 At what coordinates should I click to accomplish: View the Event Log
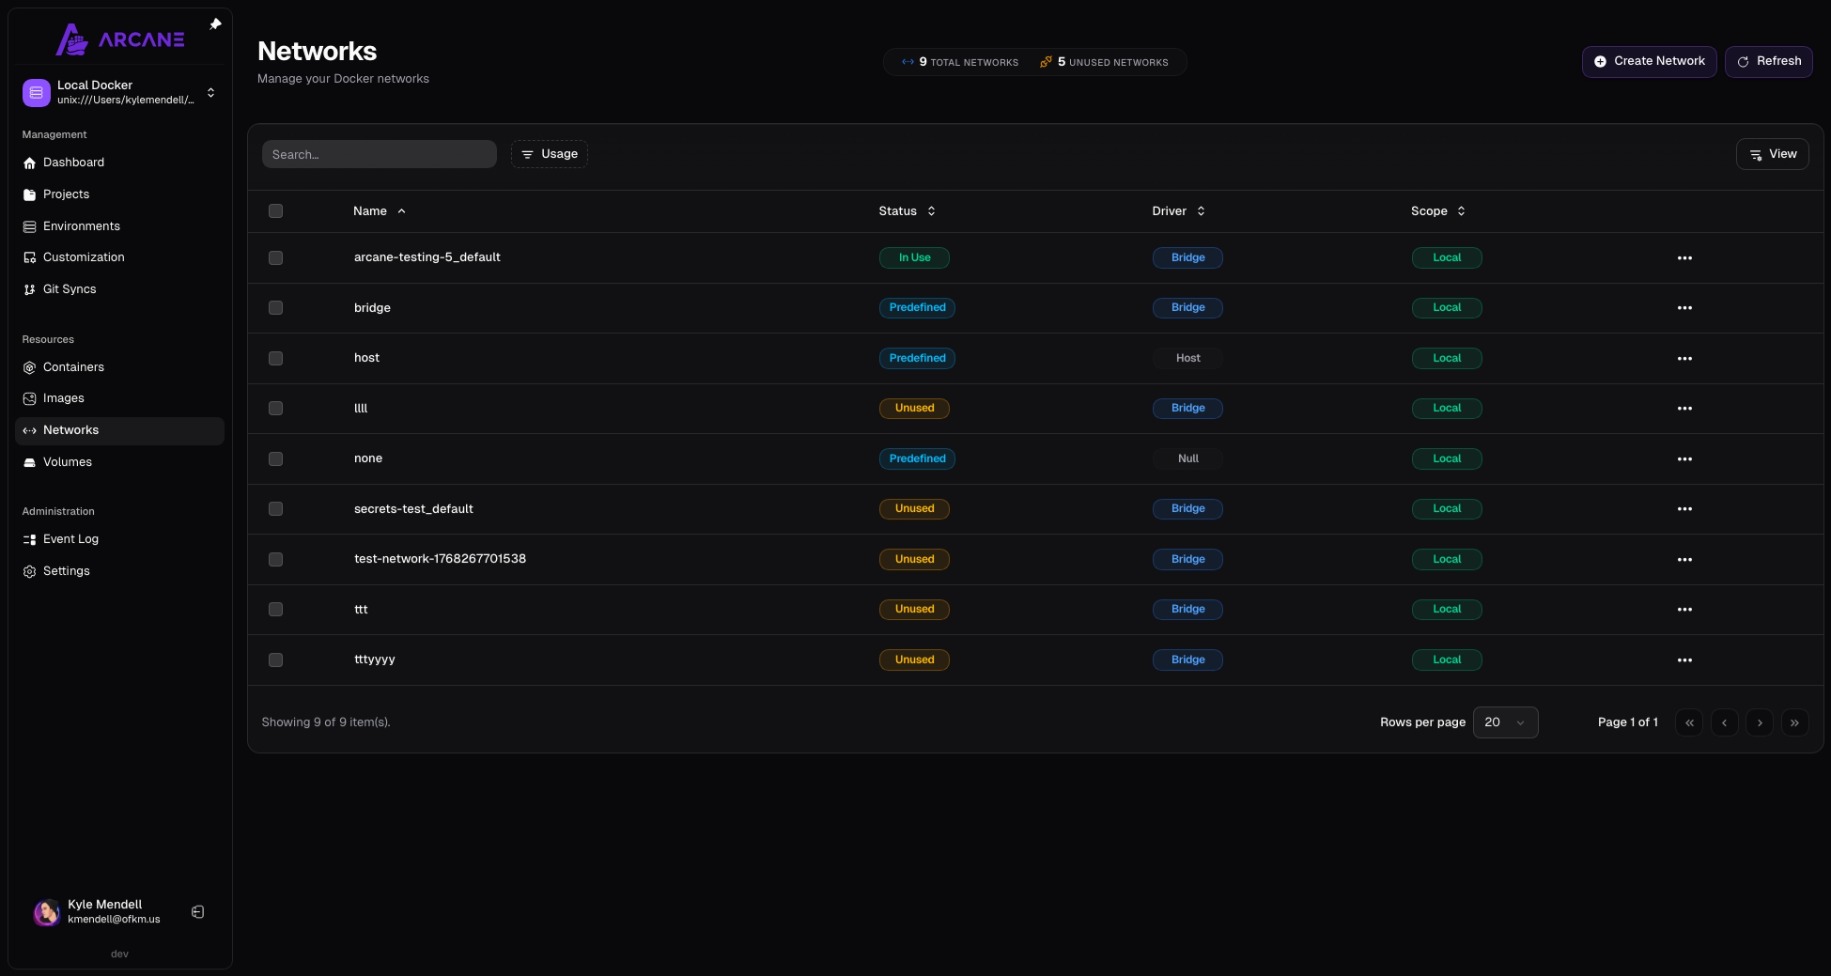click(70, 539)
